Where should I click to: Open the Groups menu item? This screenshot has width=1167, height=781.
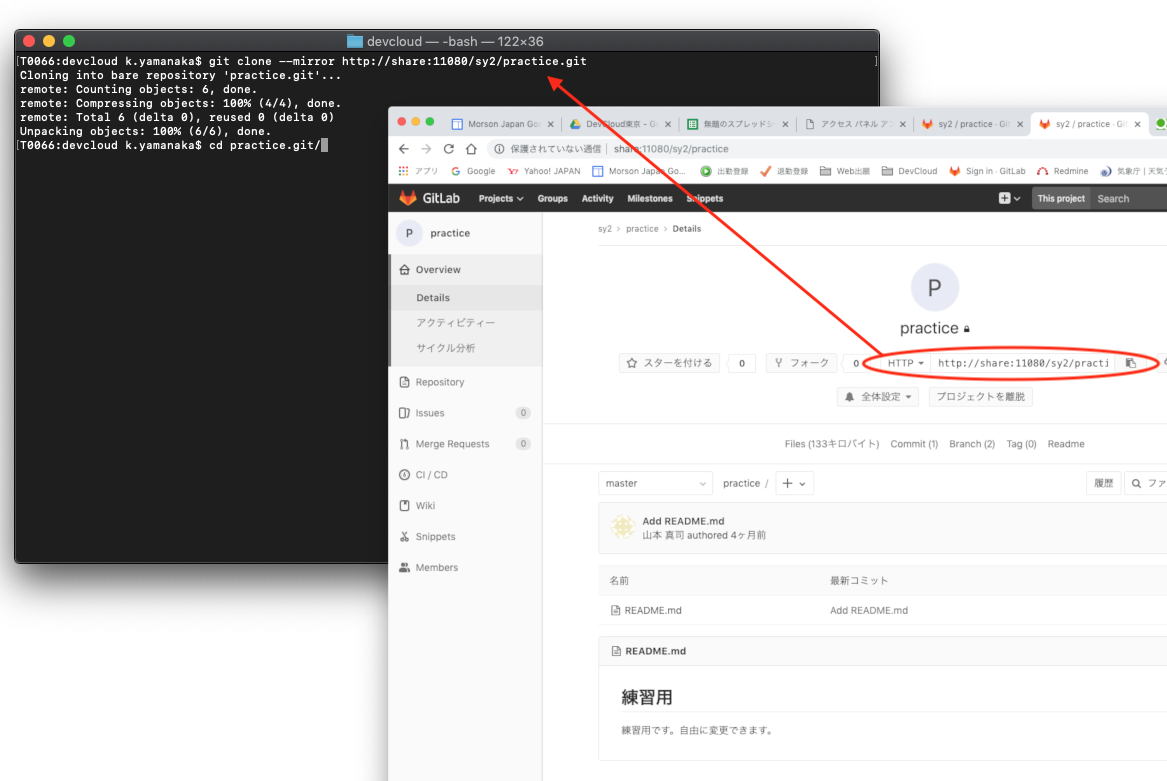click(x=552, y=198)
